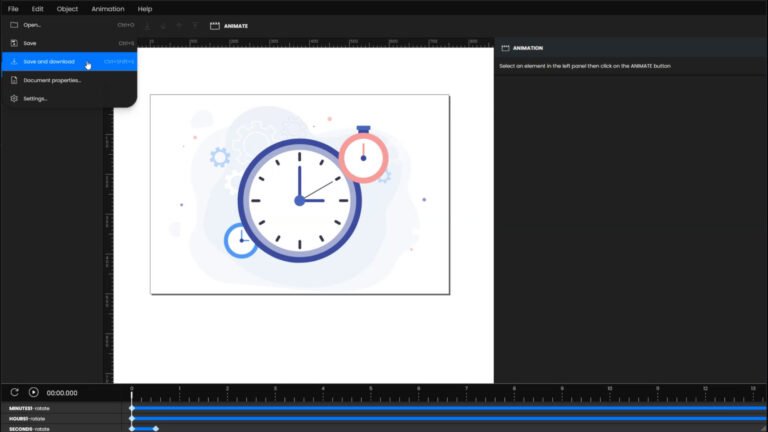Click the download arrow icon beside Save and download

click(x=14, y=62)
